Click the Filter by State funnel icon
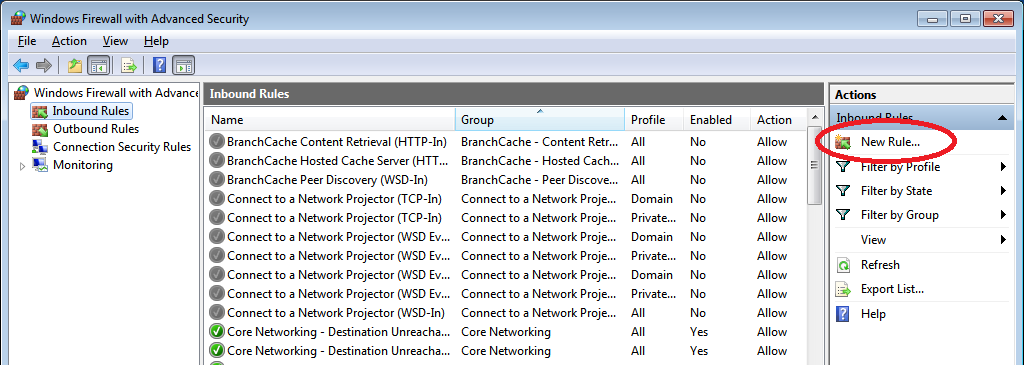The height and width of the screenshot is (365, 1024). (x=844, y=191)
